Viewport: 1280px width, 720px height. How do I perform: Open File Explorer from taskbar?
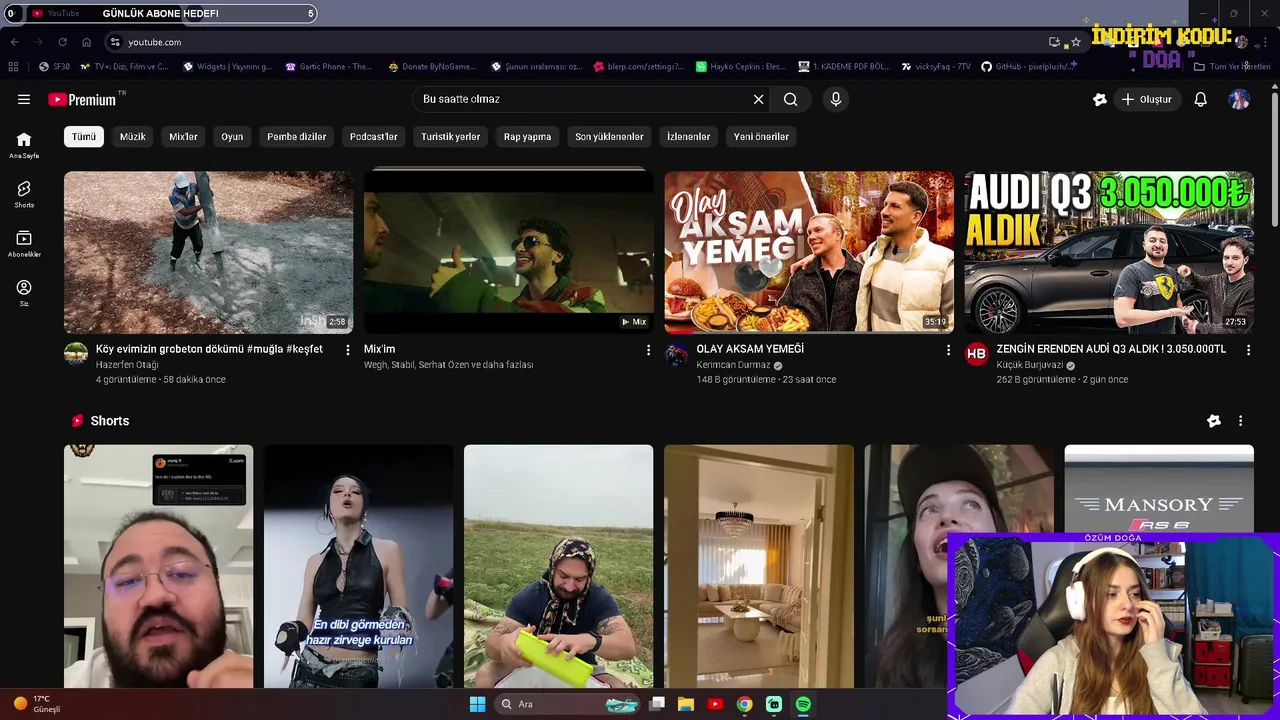[x=686, y=704]
